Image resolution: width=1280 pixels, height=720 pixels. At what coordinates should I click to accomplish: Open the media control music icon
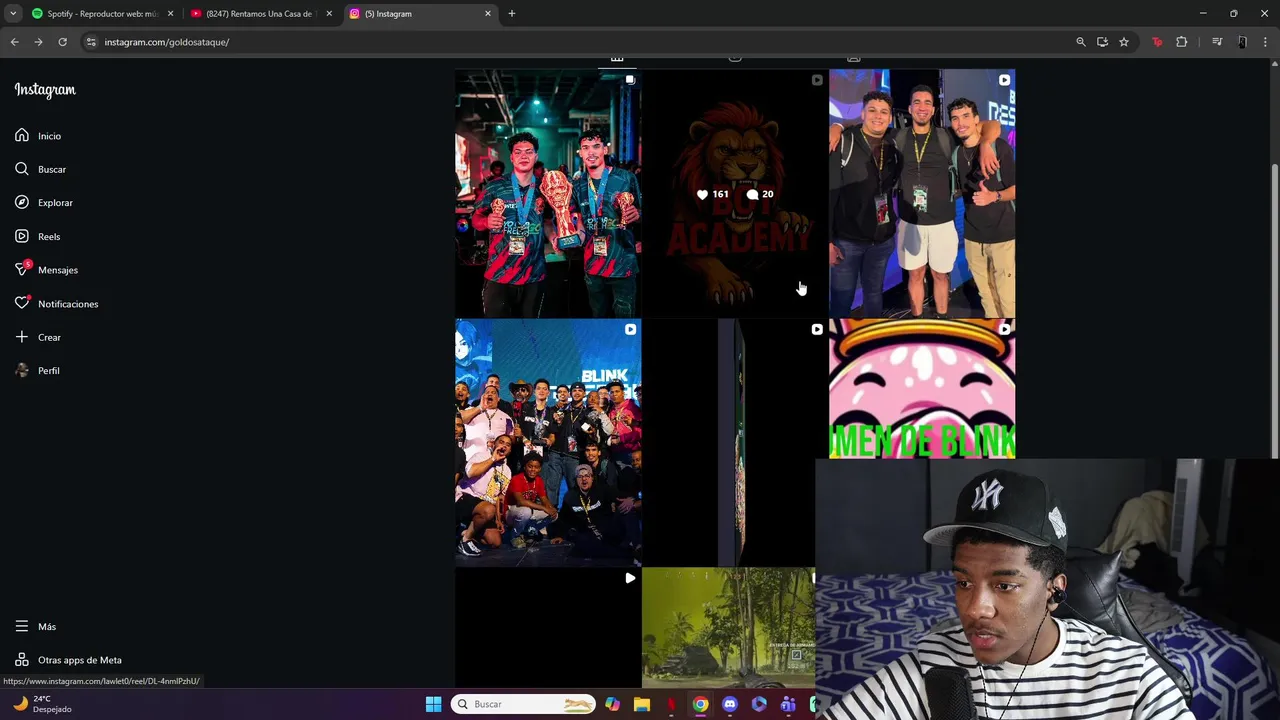(x=1217, y=42)
